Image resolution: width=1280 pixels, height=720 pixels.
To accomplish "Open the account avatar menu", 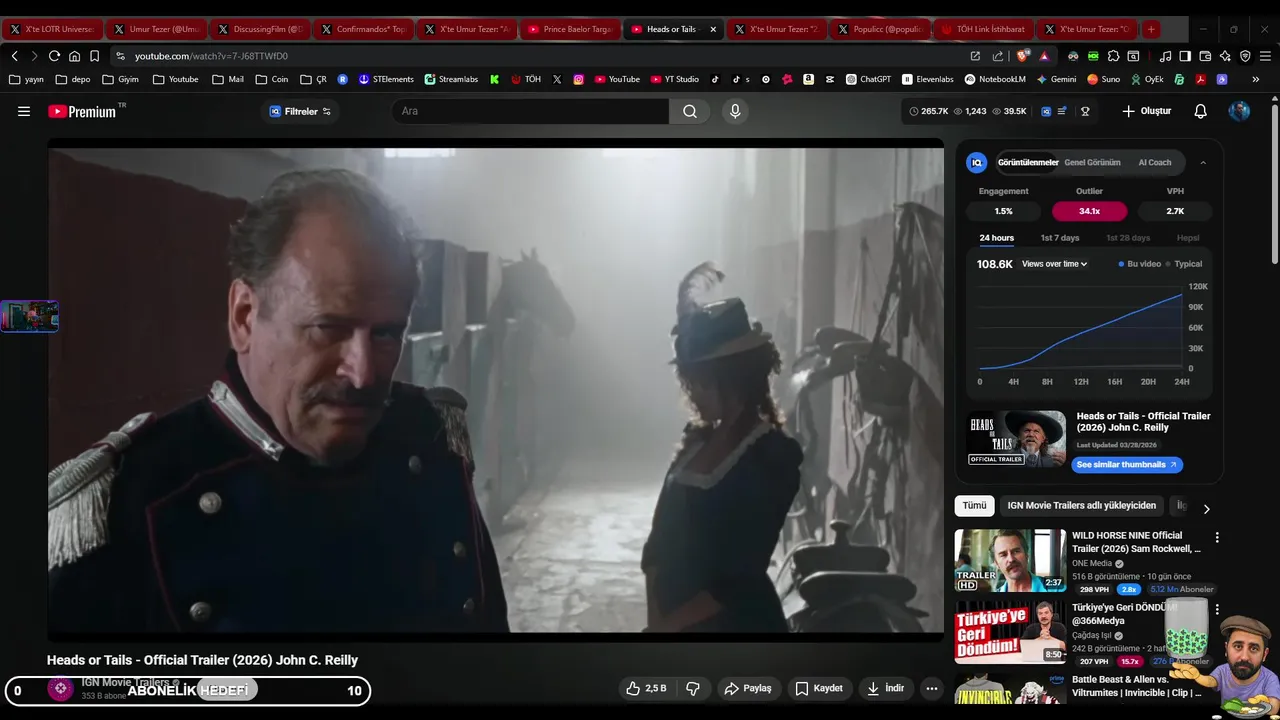I will click(1239, 111).
